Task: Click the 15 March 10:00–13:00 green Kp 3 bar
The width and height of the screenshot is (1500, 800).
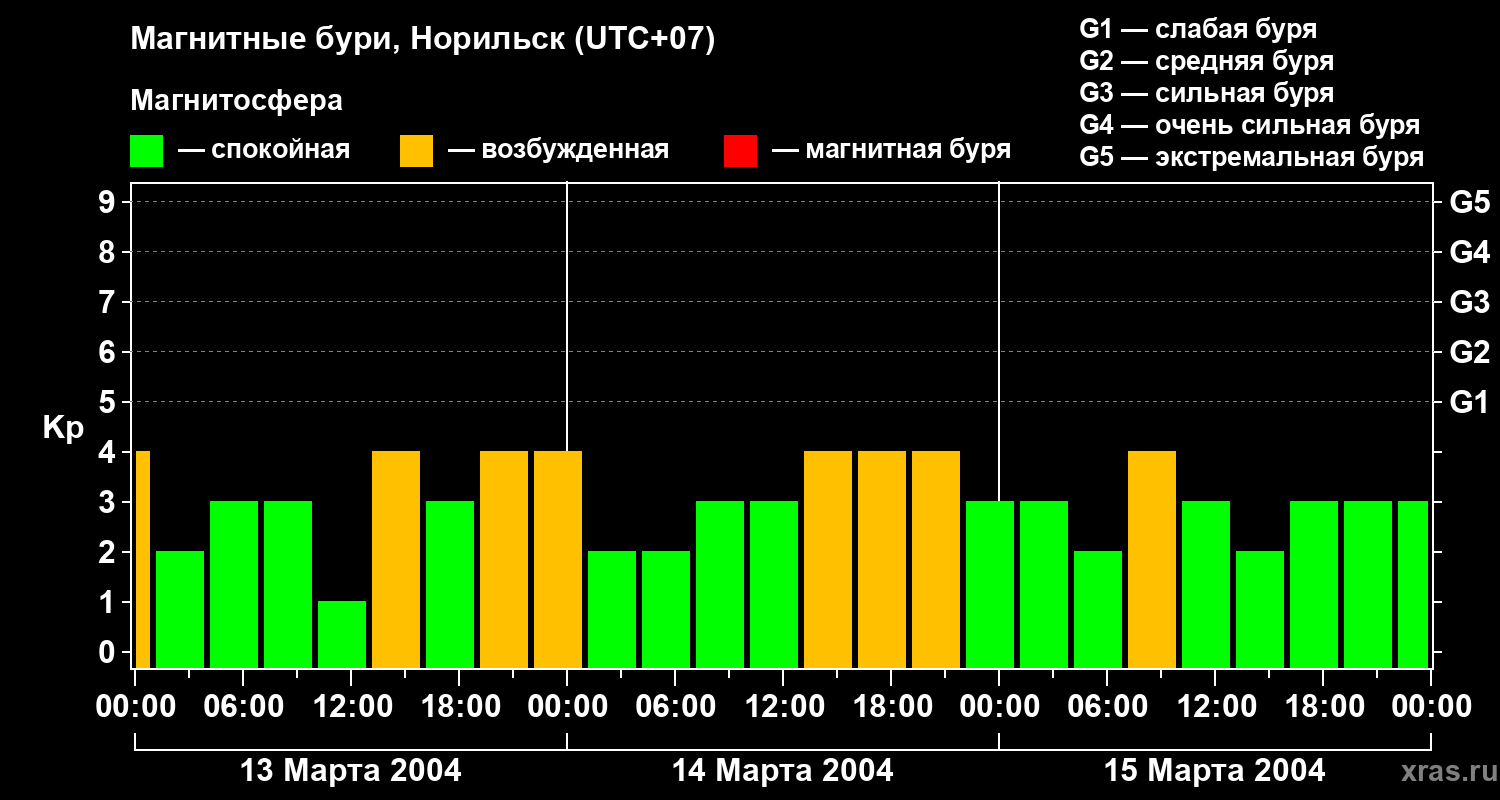Action: click(x=1206, y=585)
